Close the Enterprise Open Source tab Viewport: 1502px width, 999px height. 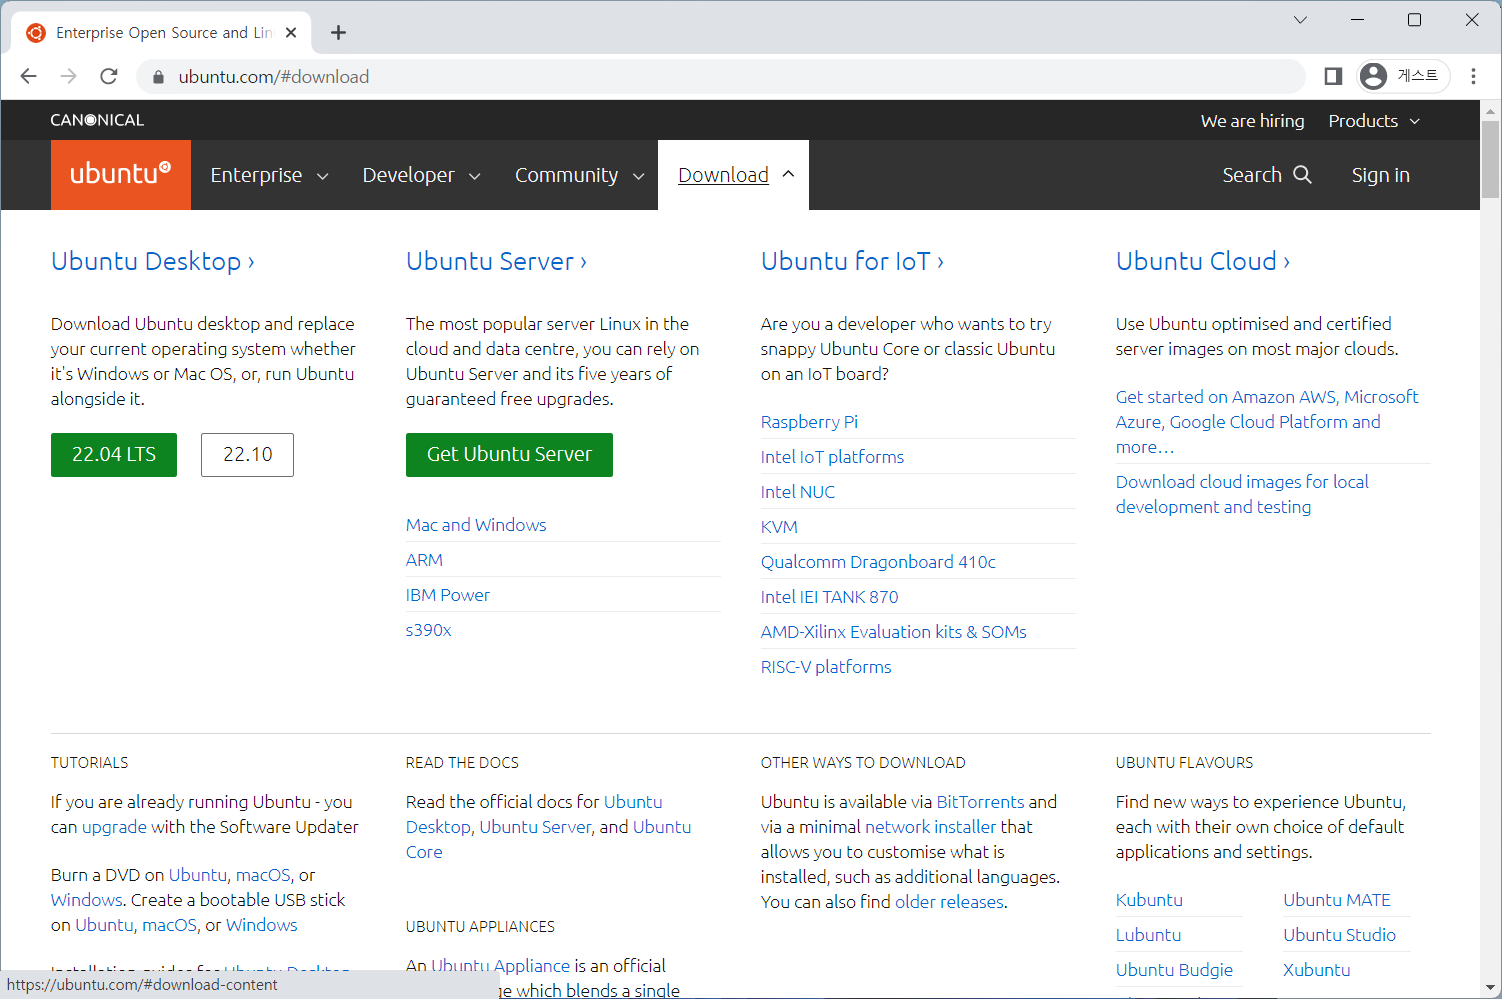pyautogui.click(x=291, y=33)
